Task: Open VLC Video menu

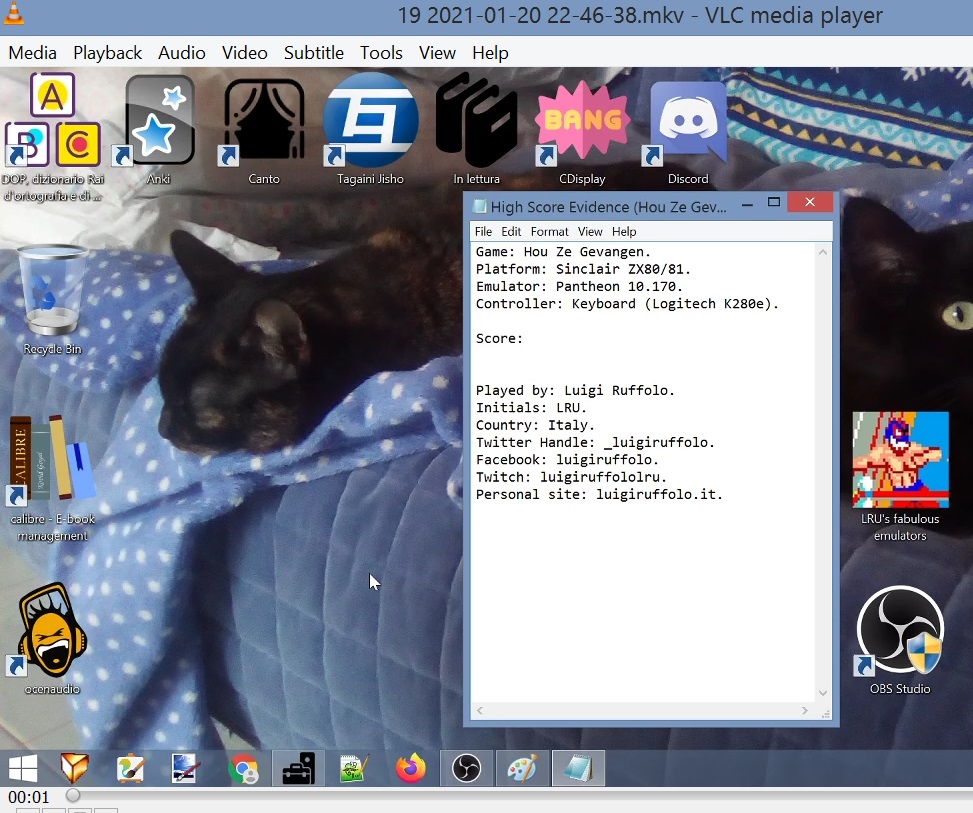Action: pyautogui.click(x=244, y=53)
